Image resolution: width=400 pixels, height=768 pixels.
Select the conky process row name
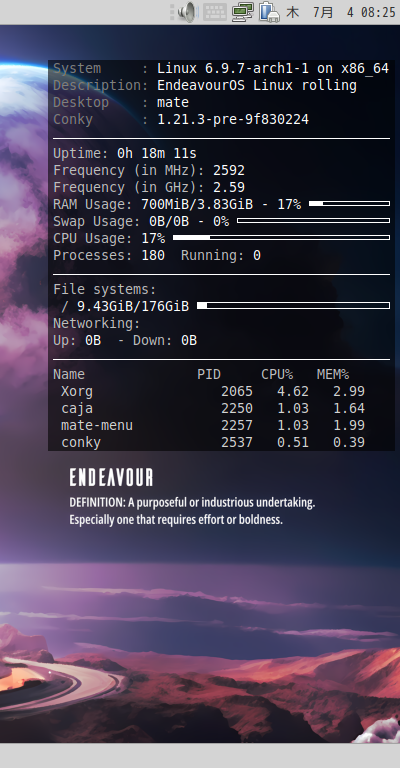pos(81,442)
